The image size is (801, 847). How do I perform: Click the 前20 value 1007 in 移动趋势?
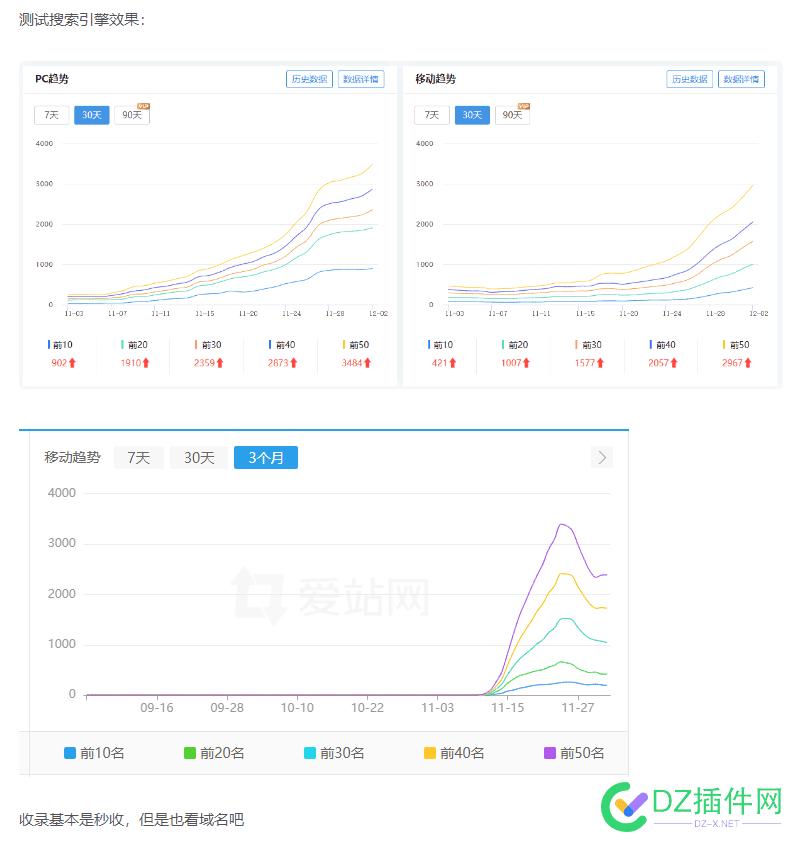(x=511, y=363)
